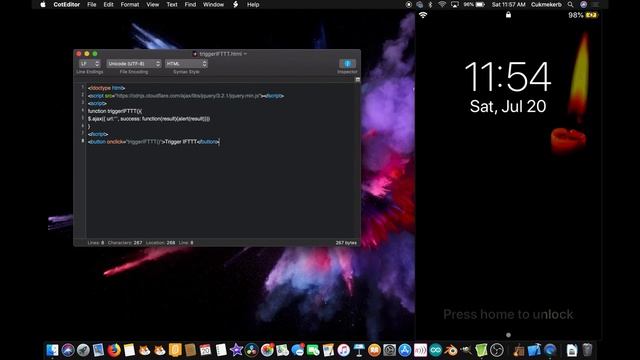
Task: Open the Window menu
Action: tap(213, 4)
